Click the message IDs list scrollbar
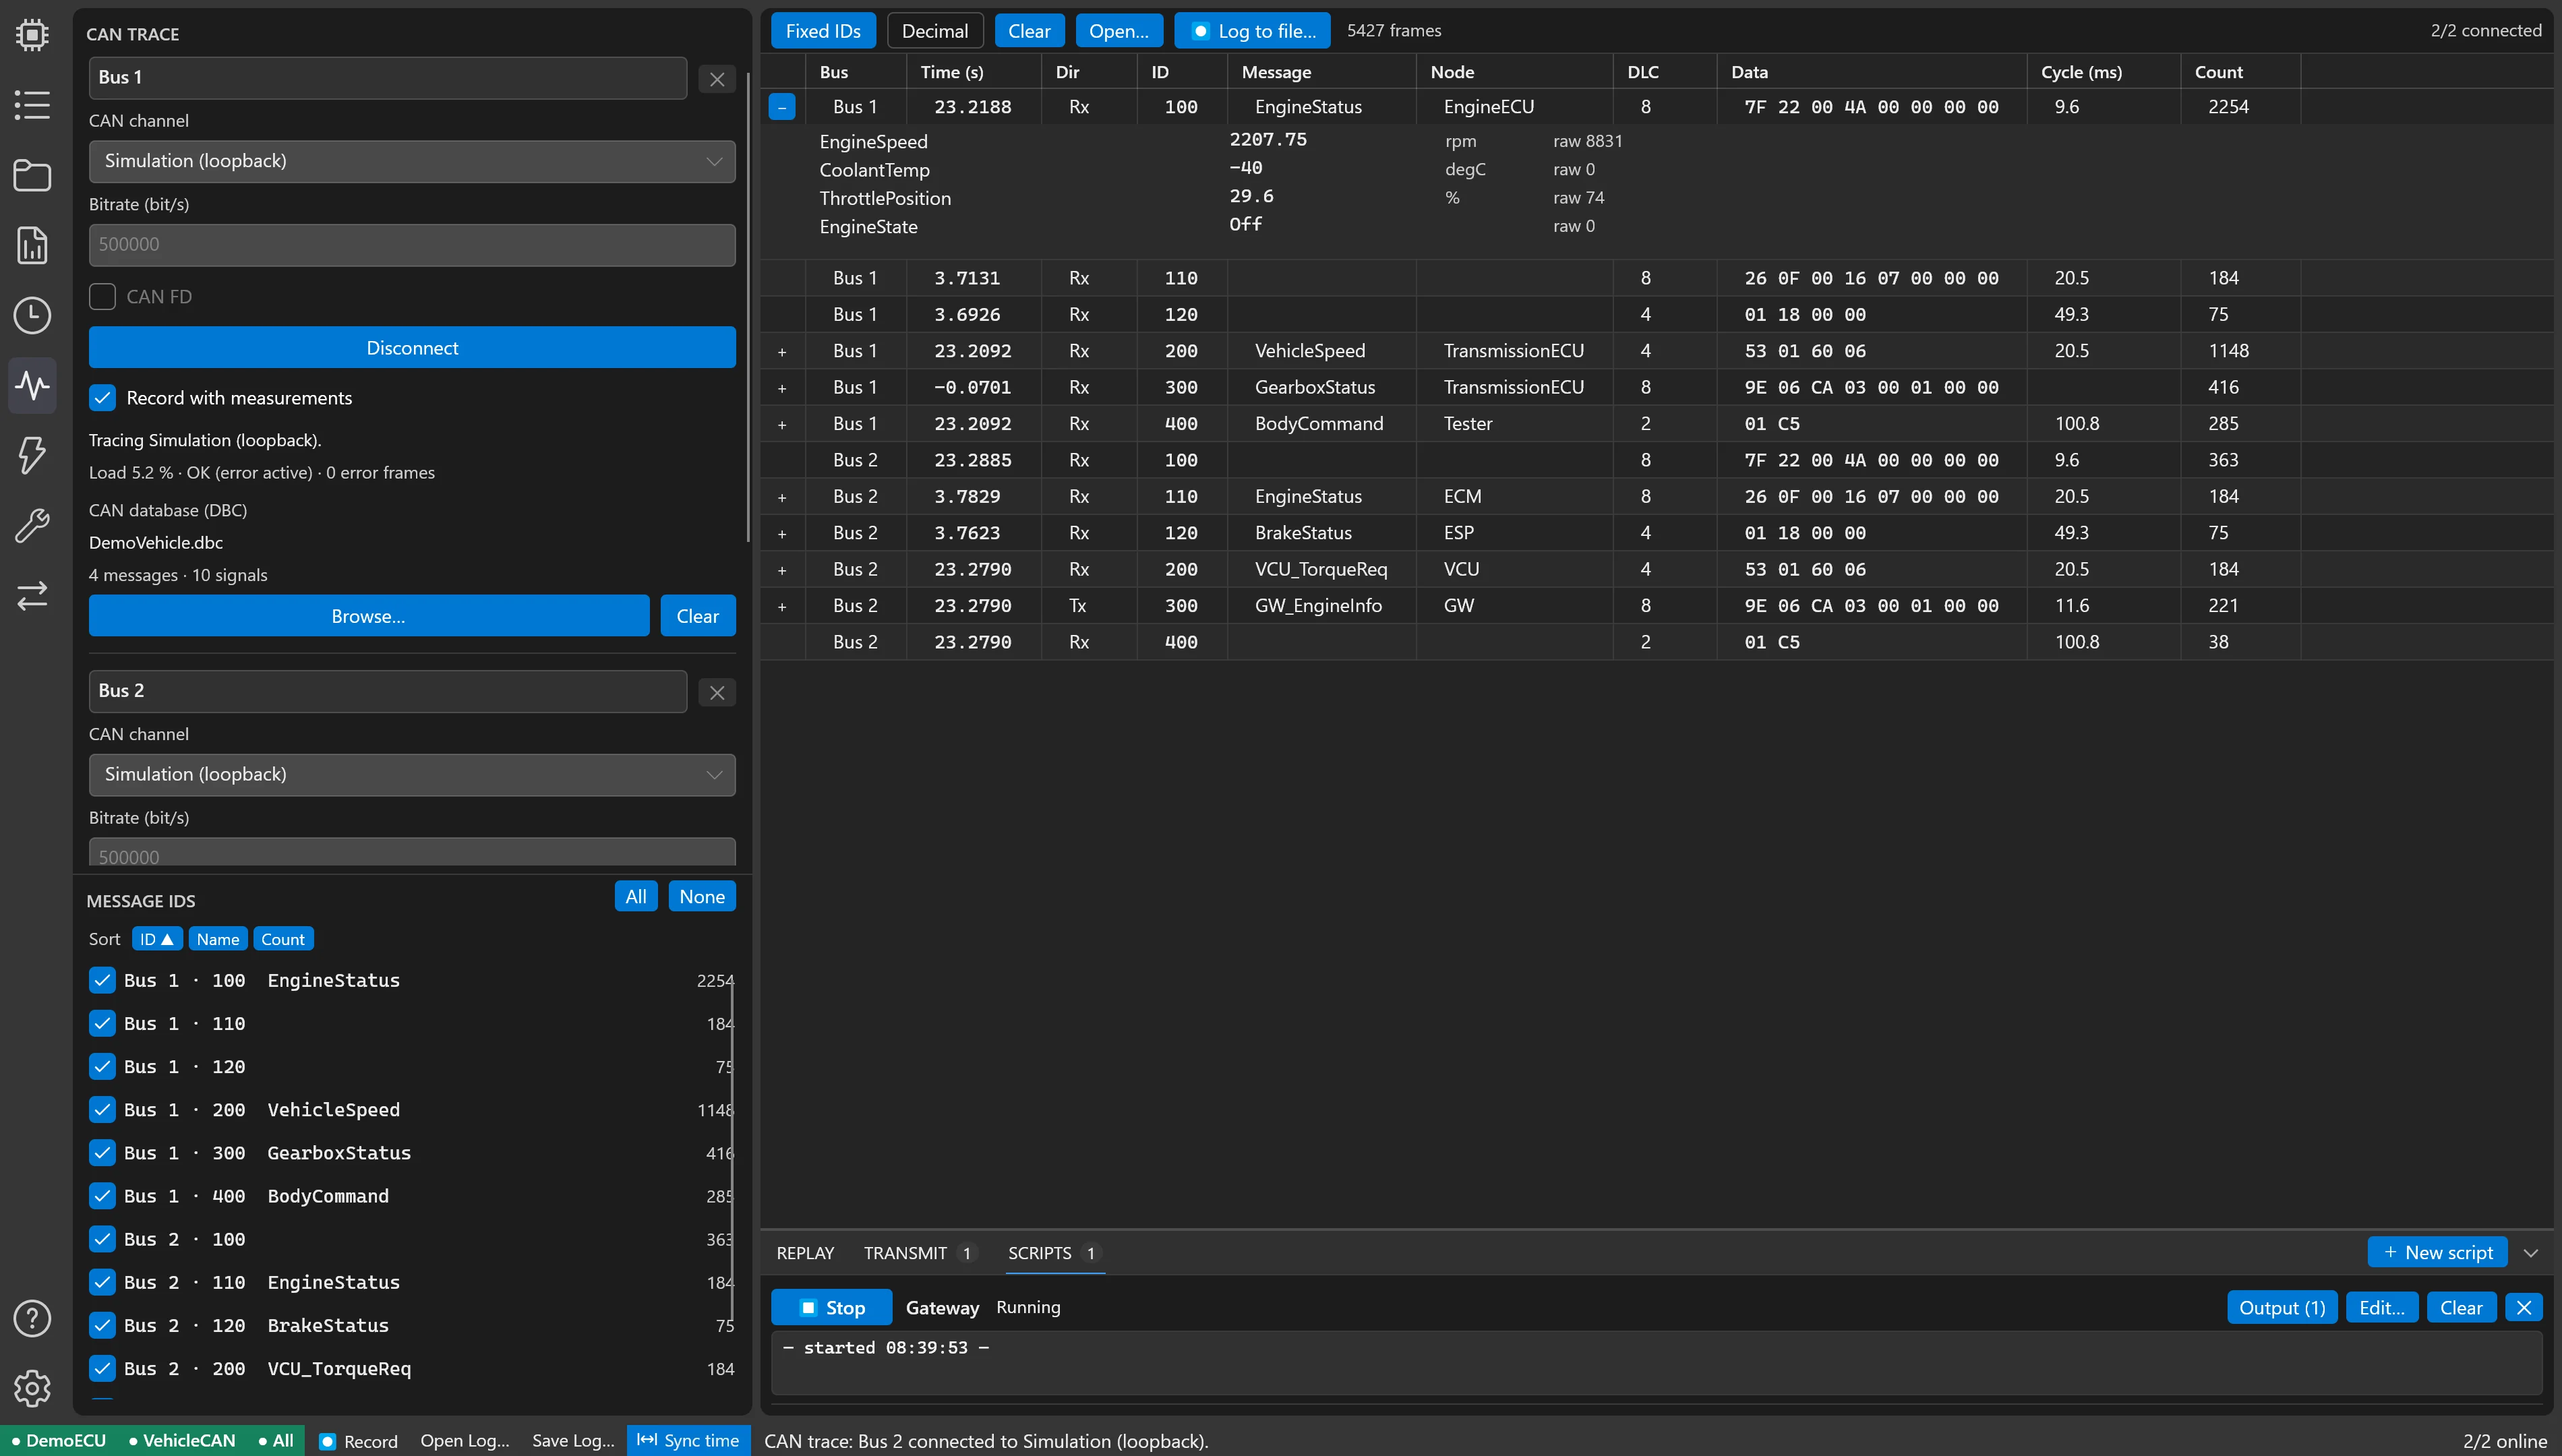This screenshot has height=1456, width=2562. tap(733, 1150)
